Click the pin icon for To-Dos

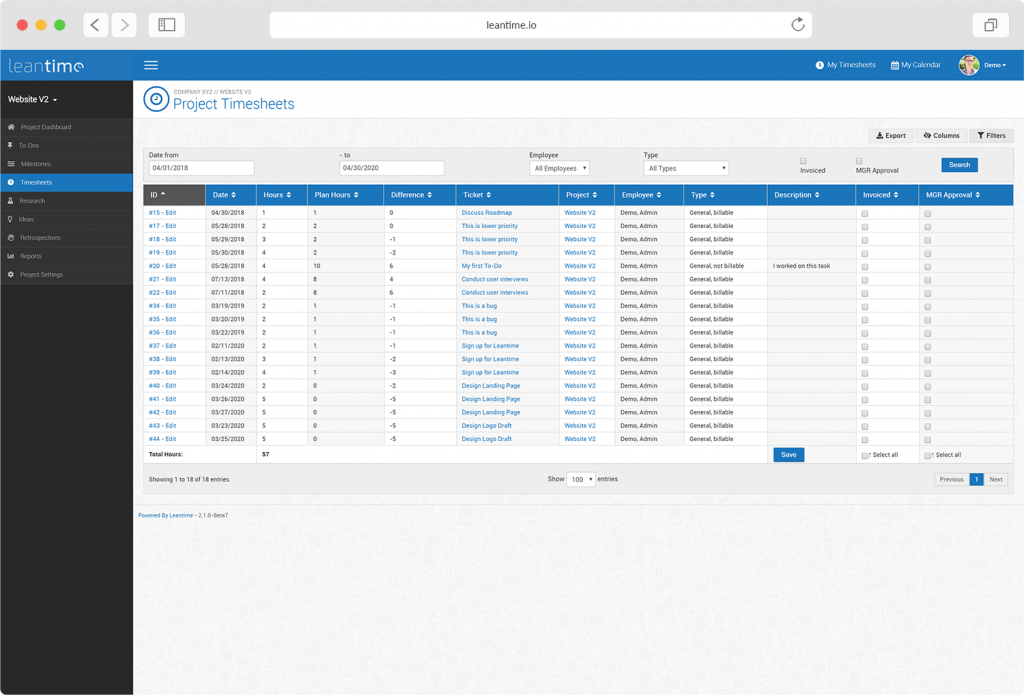pos(10,145)
